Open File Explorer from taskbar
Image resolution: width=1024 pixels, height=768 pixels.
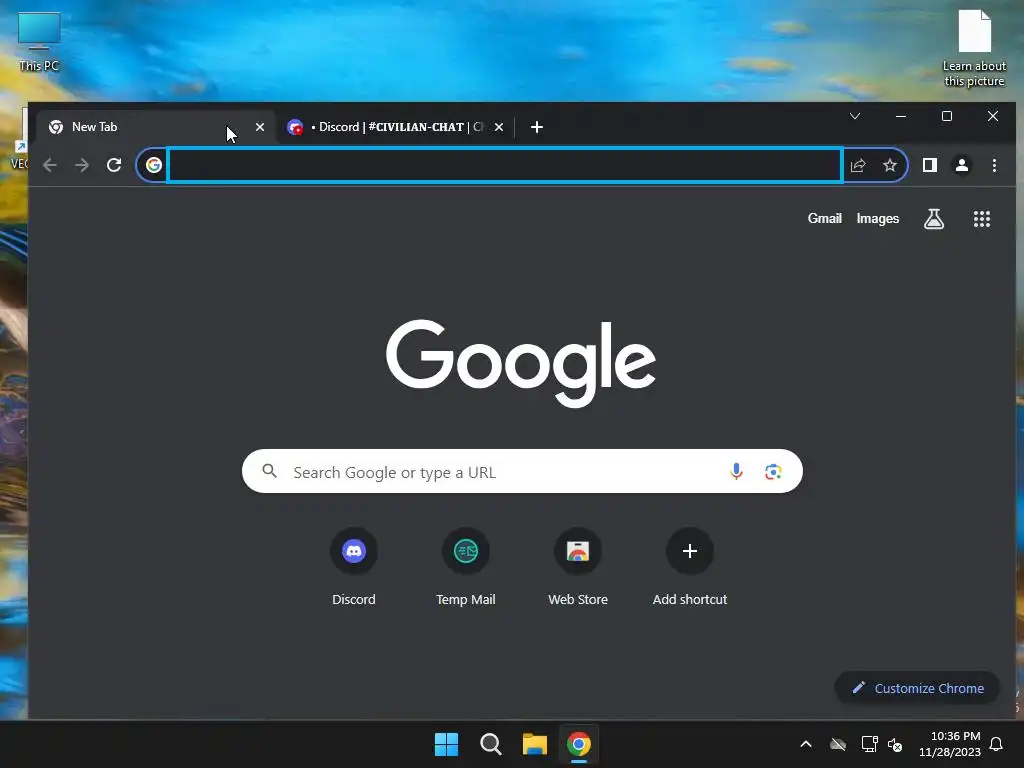534,744
